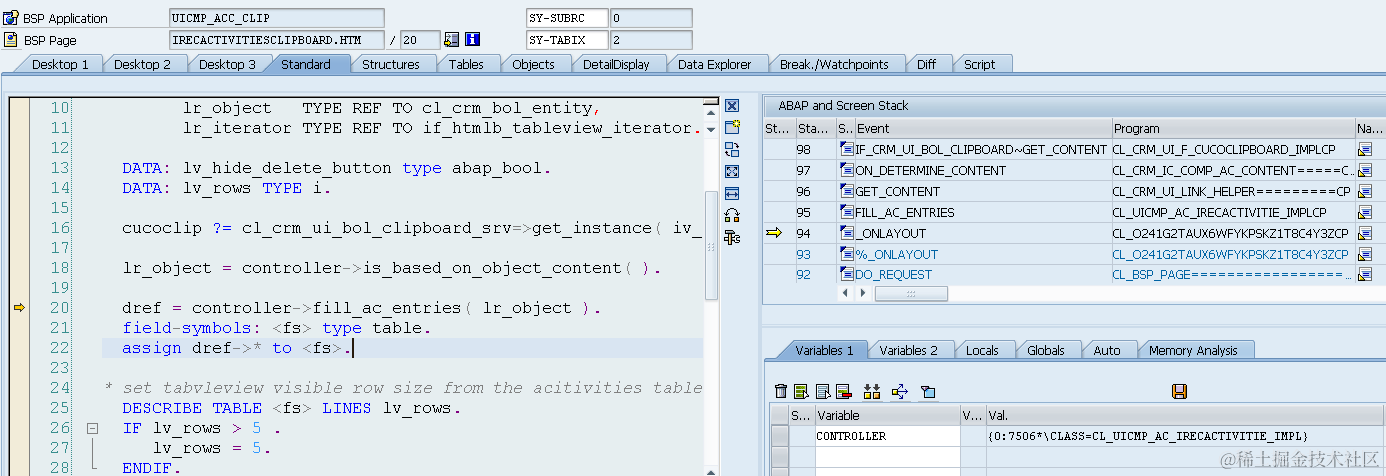Select the Auto tab

click(x=1107, y=350)
